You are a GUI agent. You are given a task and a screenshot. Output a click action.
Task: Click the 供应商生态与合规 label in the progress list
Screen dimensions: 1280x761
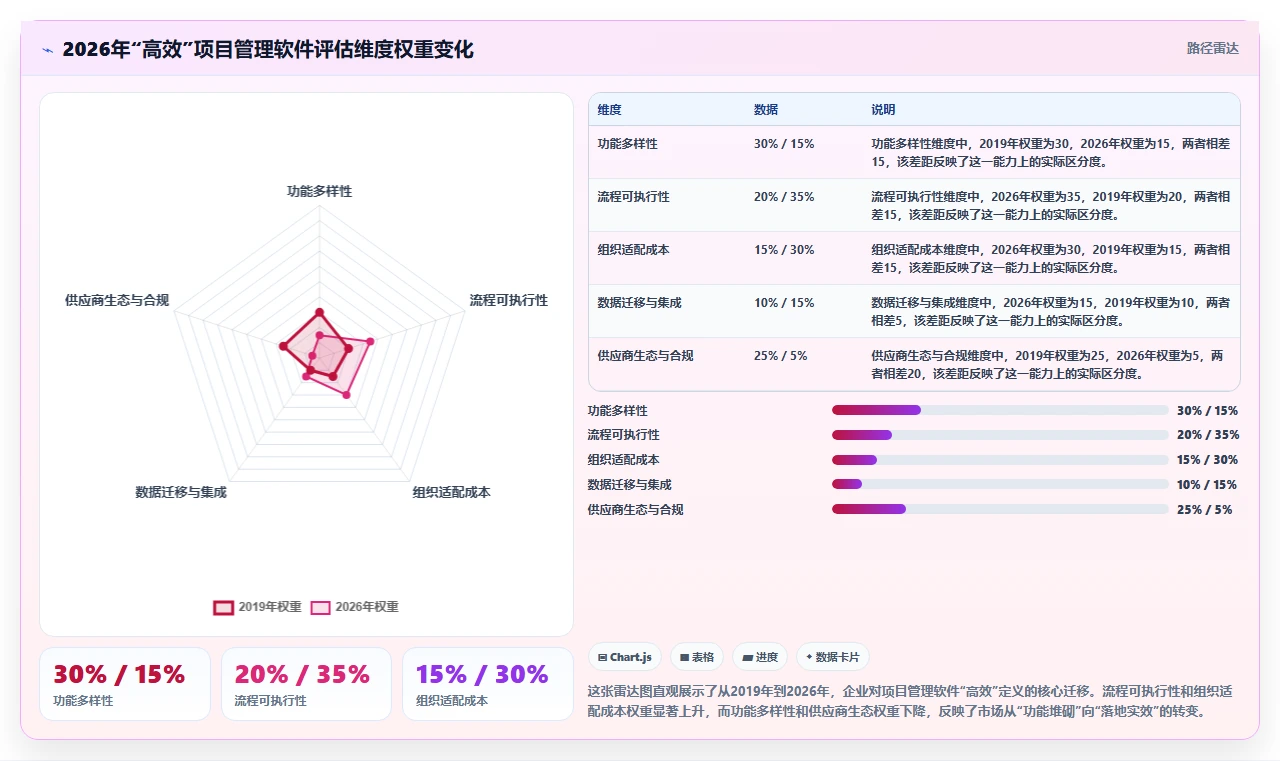pyautogui.click(x=636, y=510)
